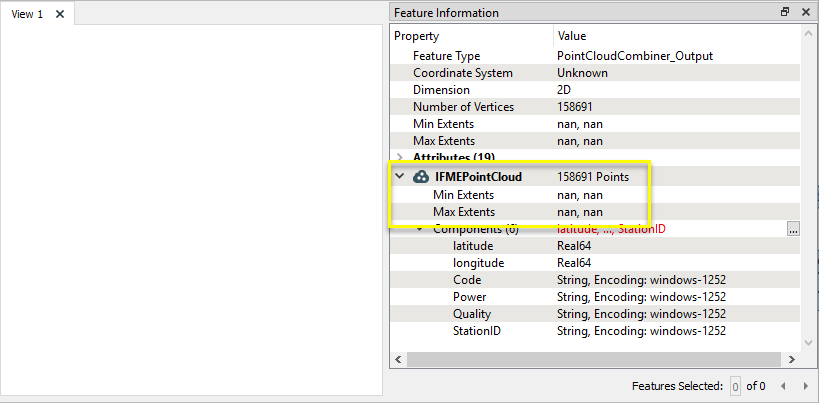Open the components ellipsis button

[x=793, y=229]
